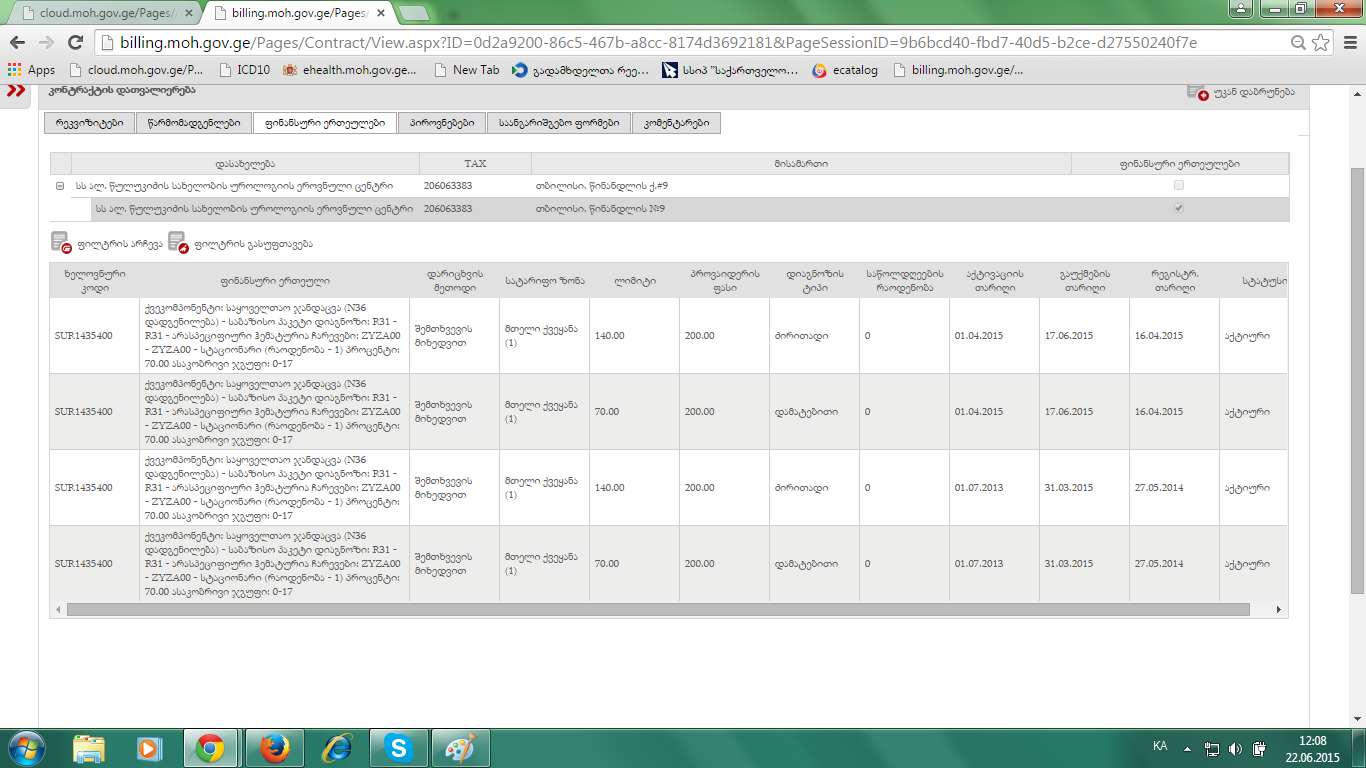Open Skype from the taskbar
1366x768 pixels.
pos(399,748)
